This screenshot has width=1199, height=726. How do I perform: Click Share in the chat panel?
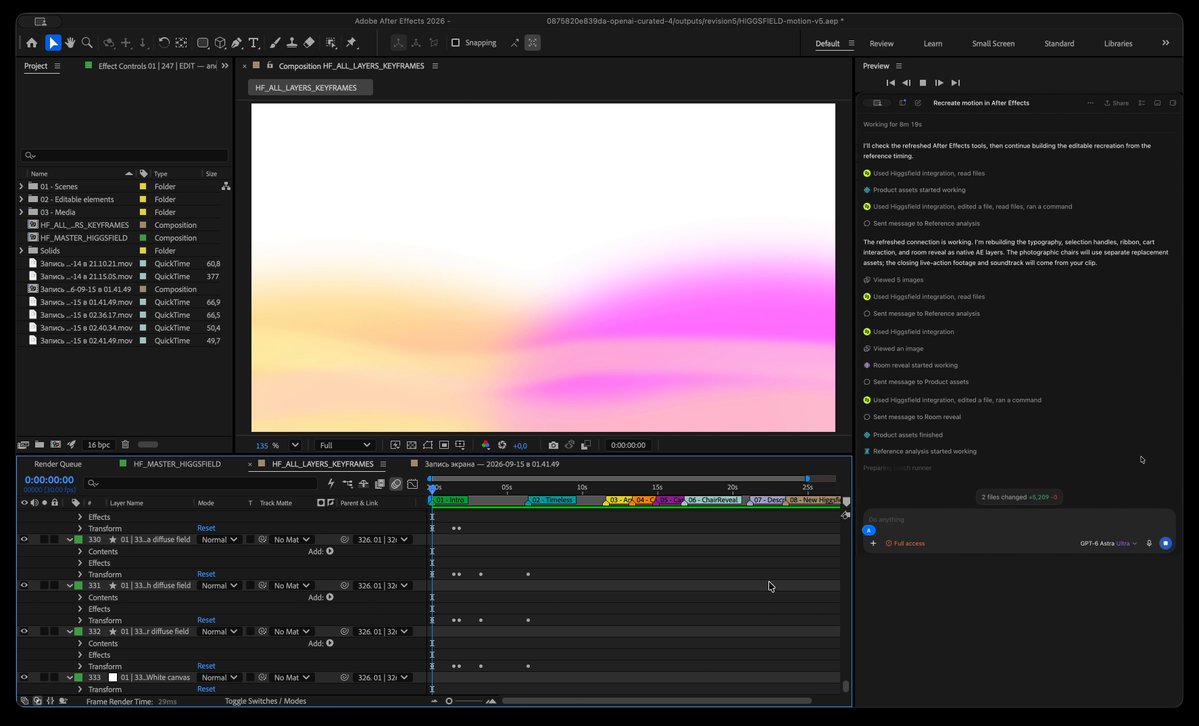pos(1116,103)
